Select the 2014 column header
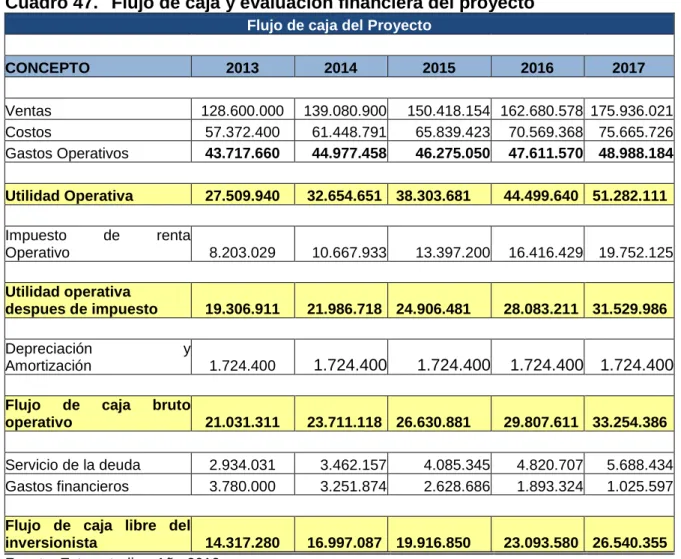Screen dimensions: 681x559 tap(340, 68)
